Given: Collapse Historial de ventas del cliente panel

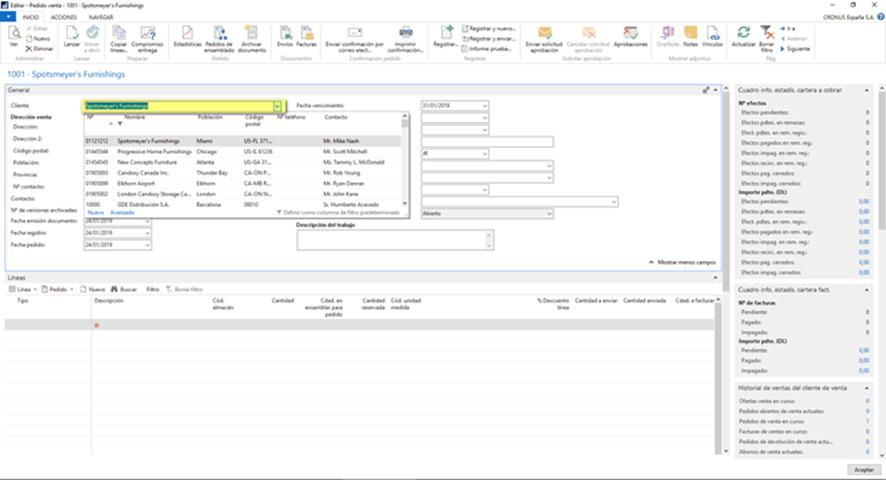Looking at the screenshot, I should pyautogui.click(x=867, y=388).
